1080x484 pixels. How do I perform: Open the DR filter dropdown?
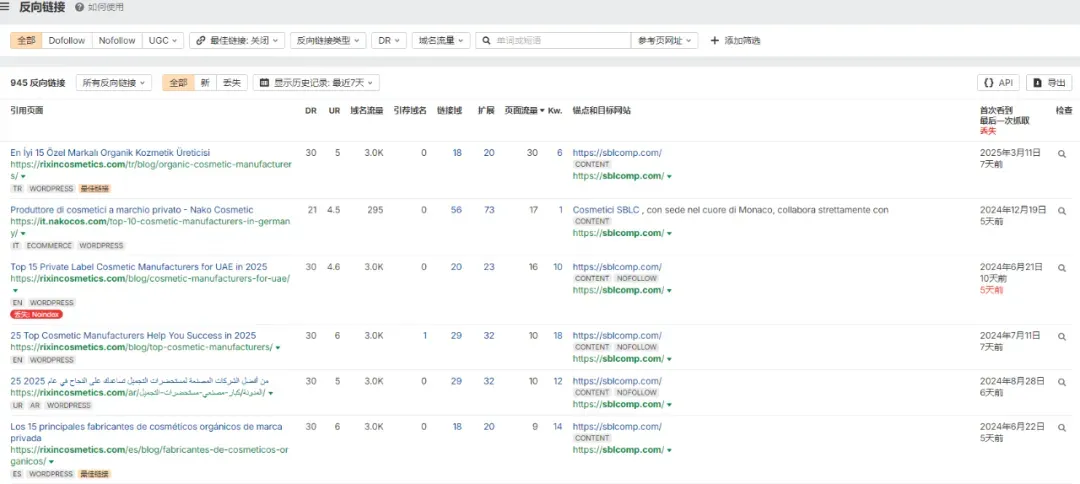(389, 41)
